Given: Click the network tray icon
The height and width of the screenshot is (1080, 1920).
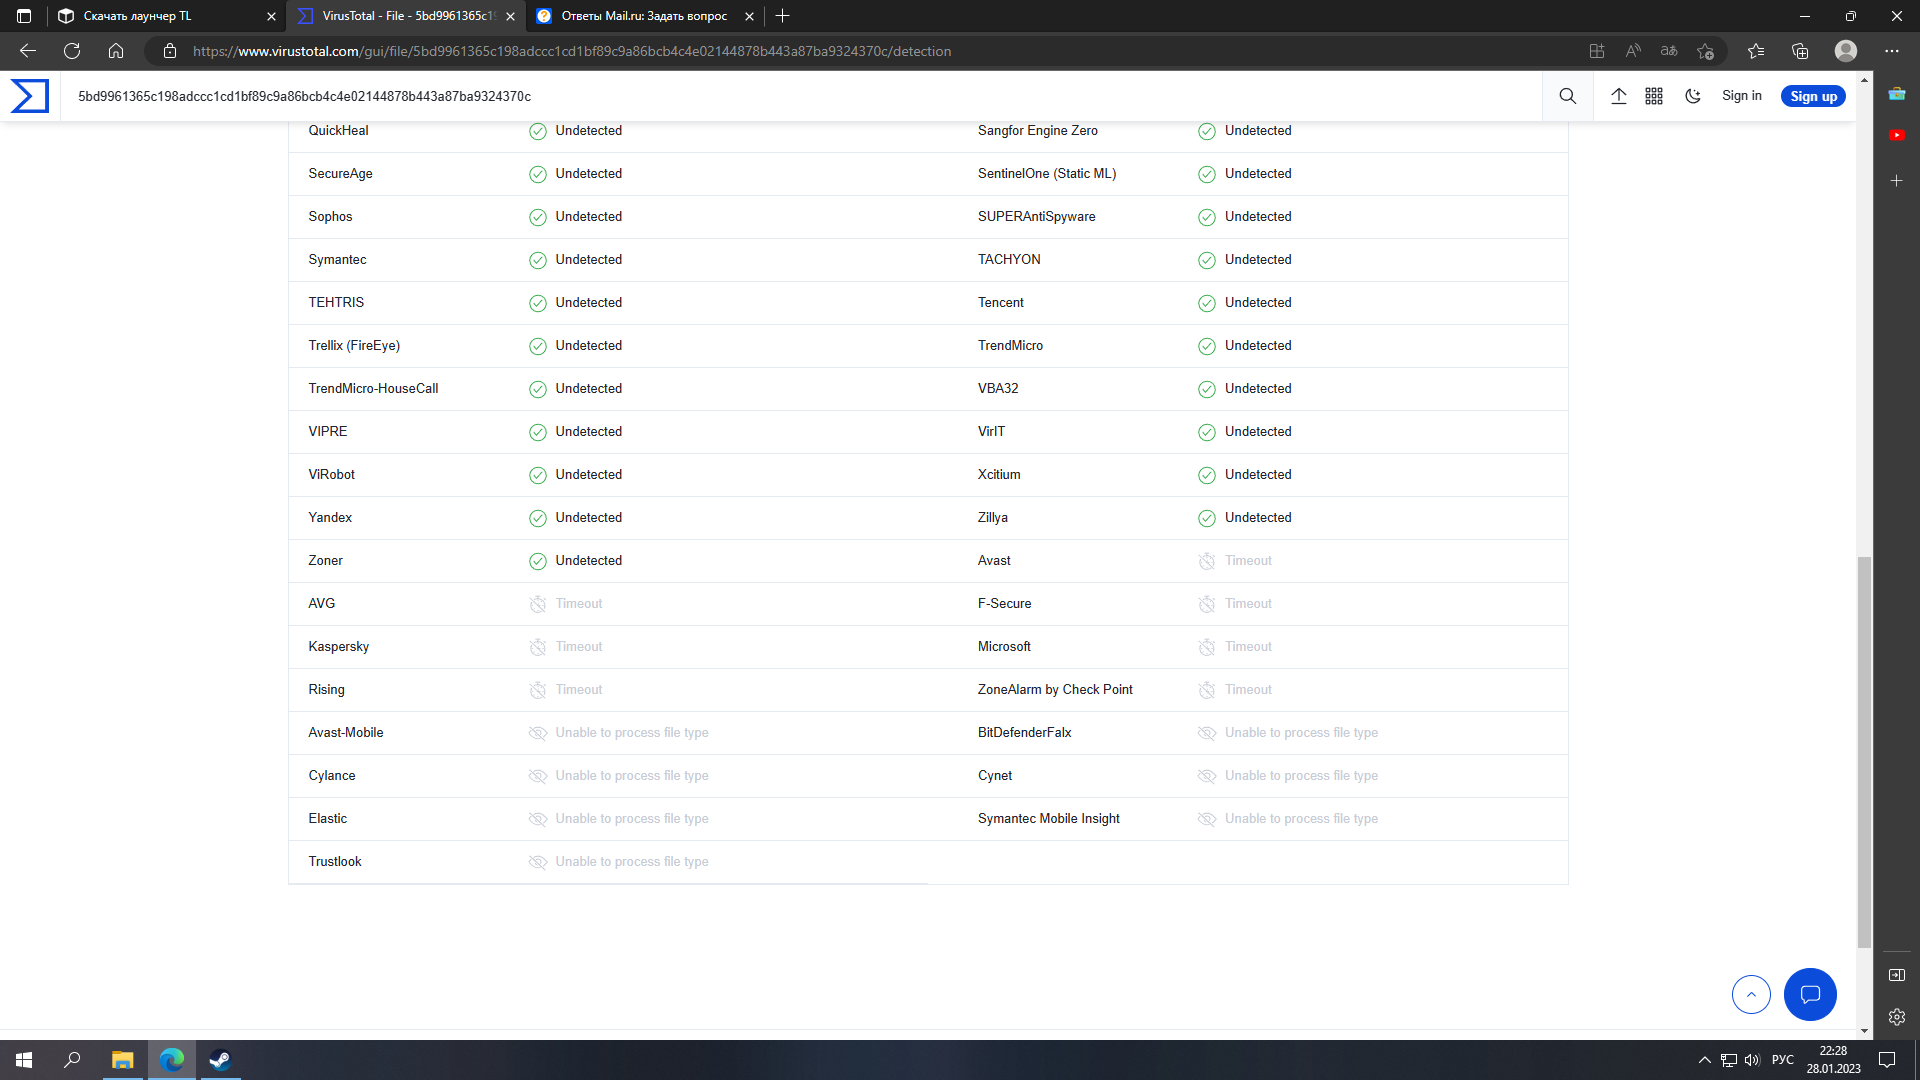Looking at the screenshot, I should coord(1729,1060).
